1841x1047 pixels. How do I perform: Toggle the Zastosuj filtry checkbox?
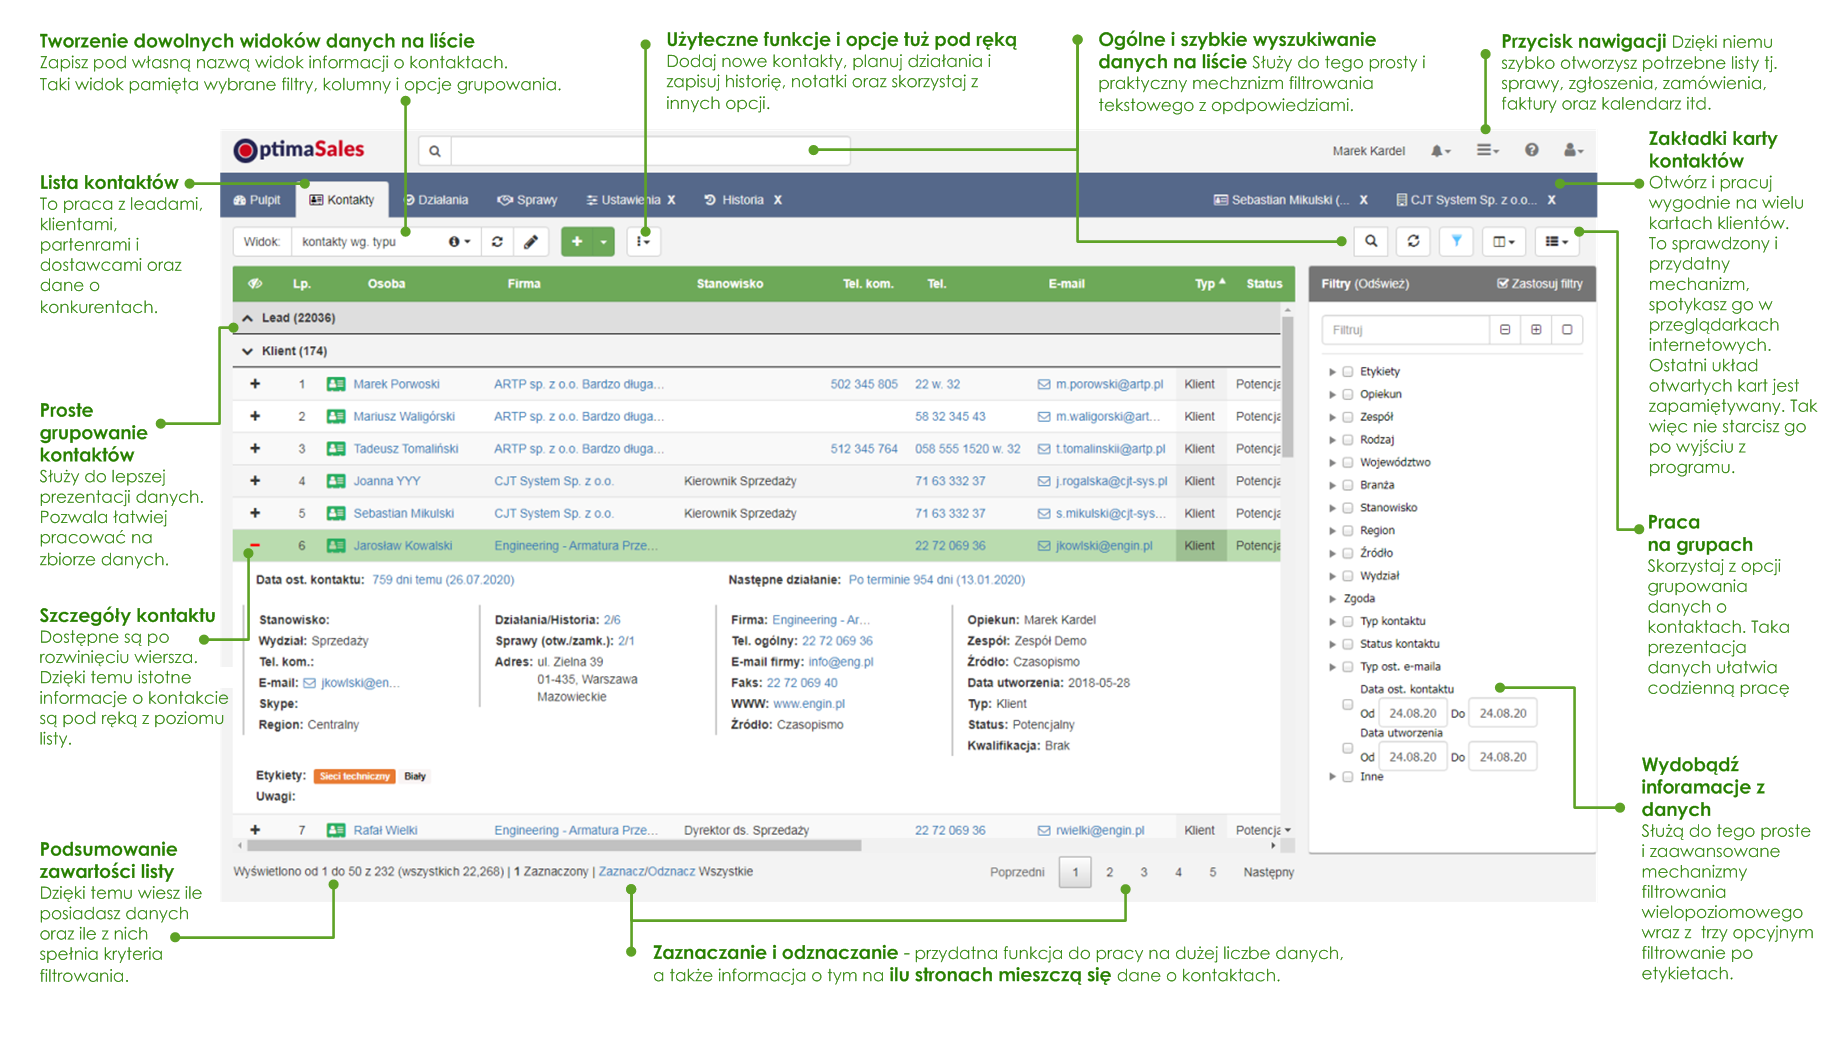coord(1502,284)
